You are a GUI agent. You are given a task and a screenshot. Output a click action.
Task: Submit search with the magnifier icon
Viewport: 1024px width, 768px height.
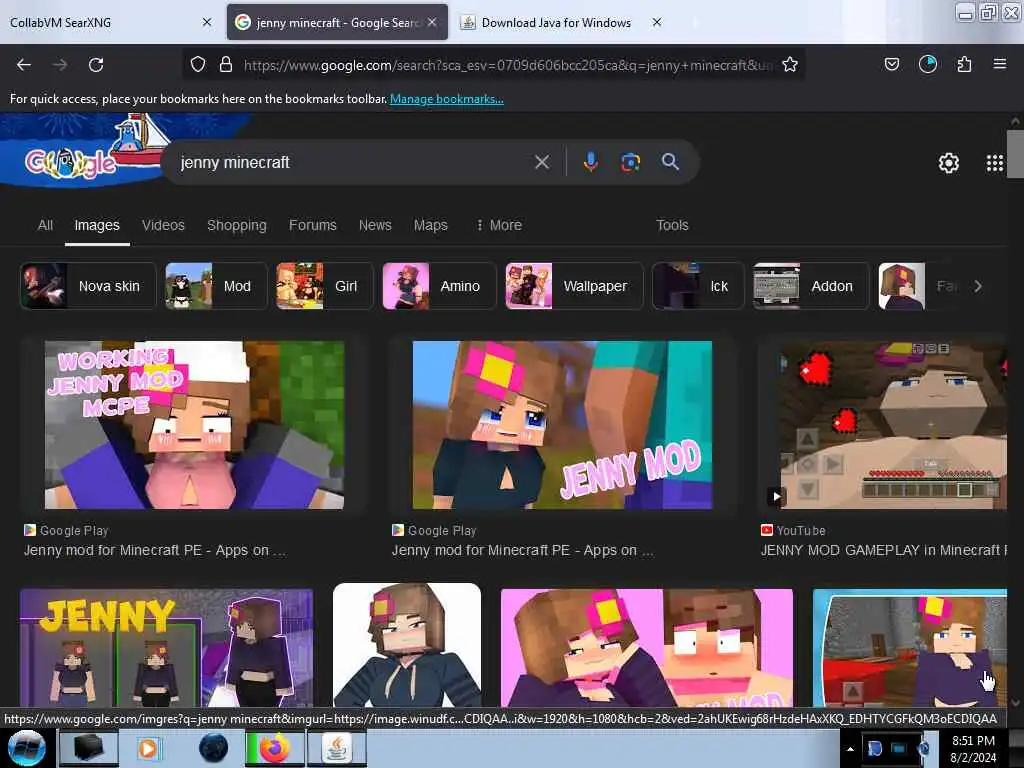[x=670, y=162]
